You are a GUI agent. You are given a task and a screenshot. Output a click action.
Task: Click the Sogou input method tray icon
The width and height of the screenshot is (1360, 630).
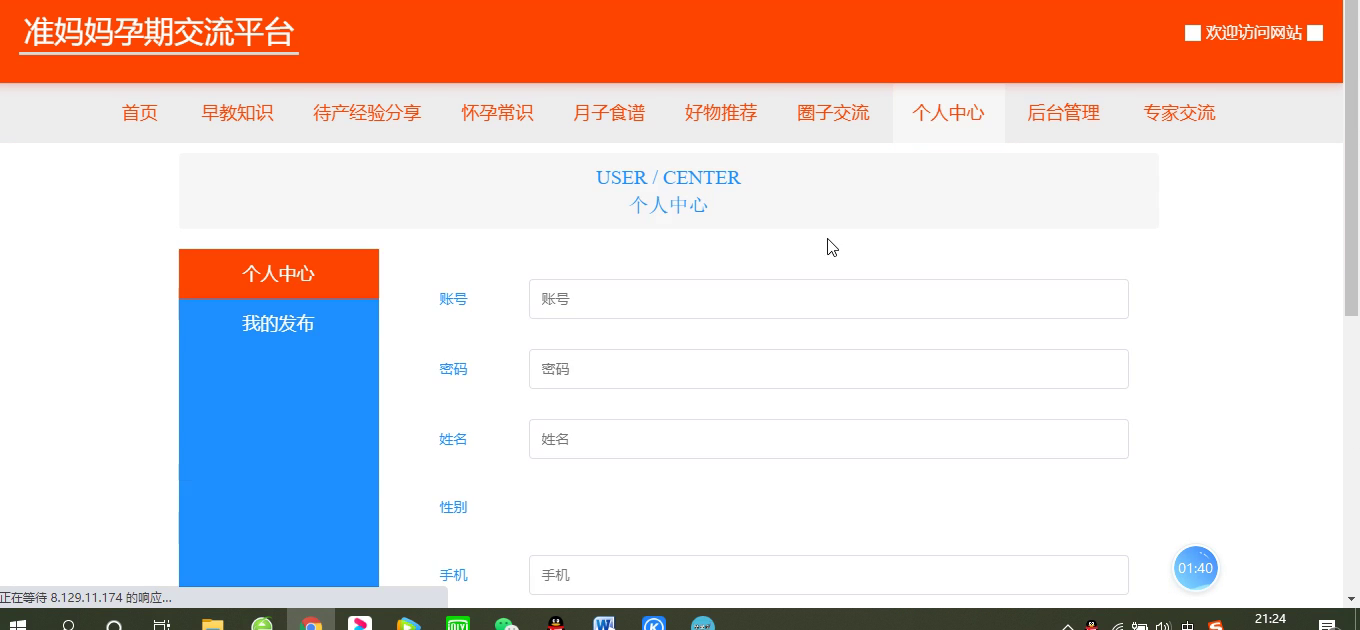(1215, 625)
